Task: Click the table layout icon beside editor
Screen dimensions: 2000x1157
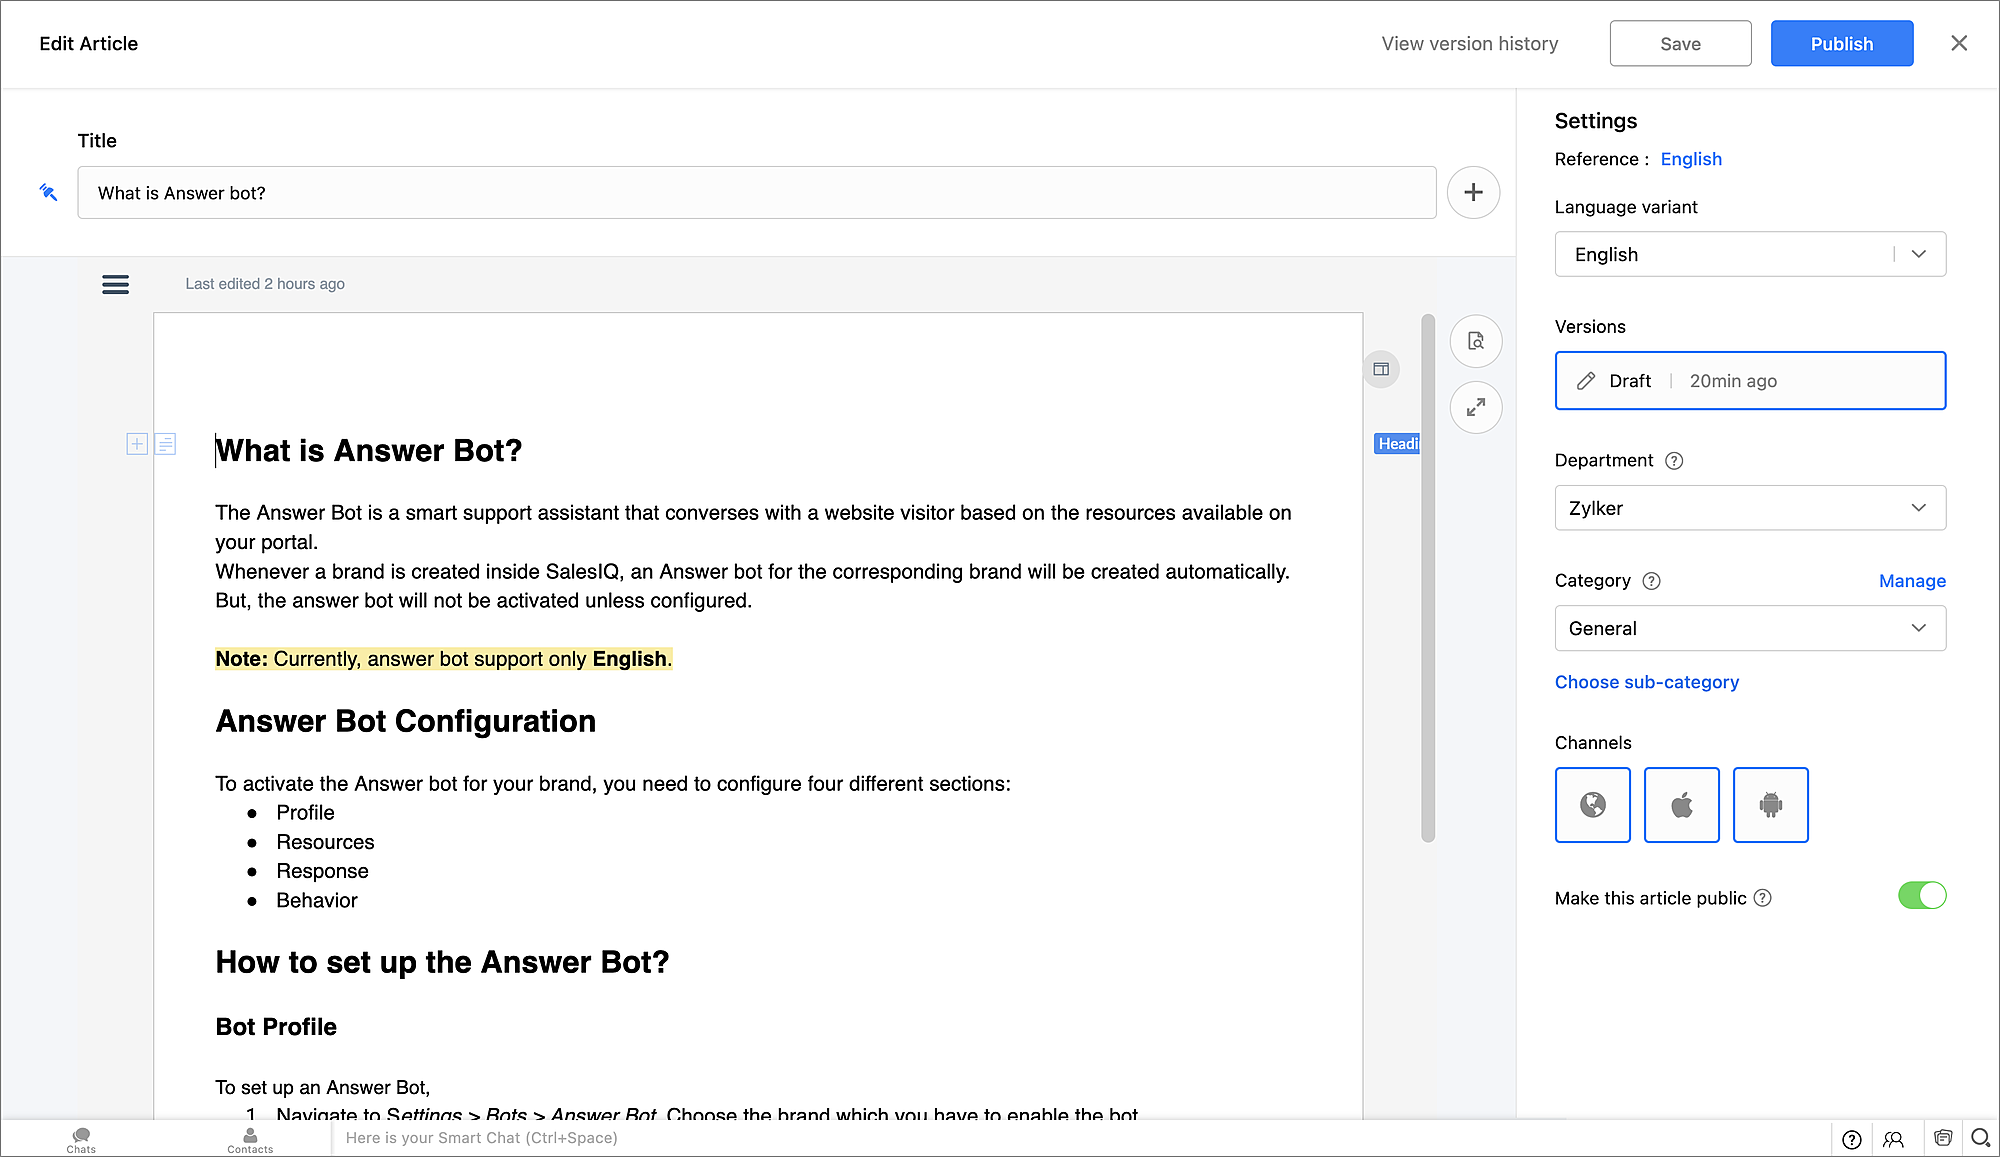Action: tap(1381, 369)
